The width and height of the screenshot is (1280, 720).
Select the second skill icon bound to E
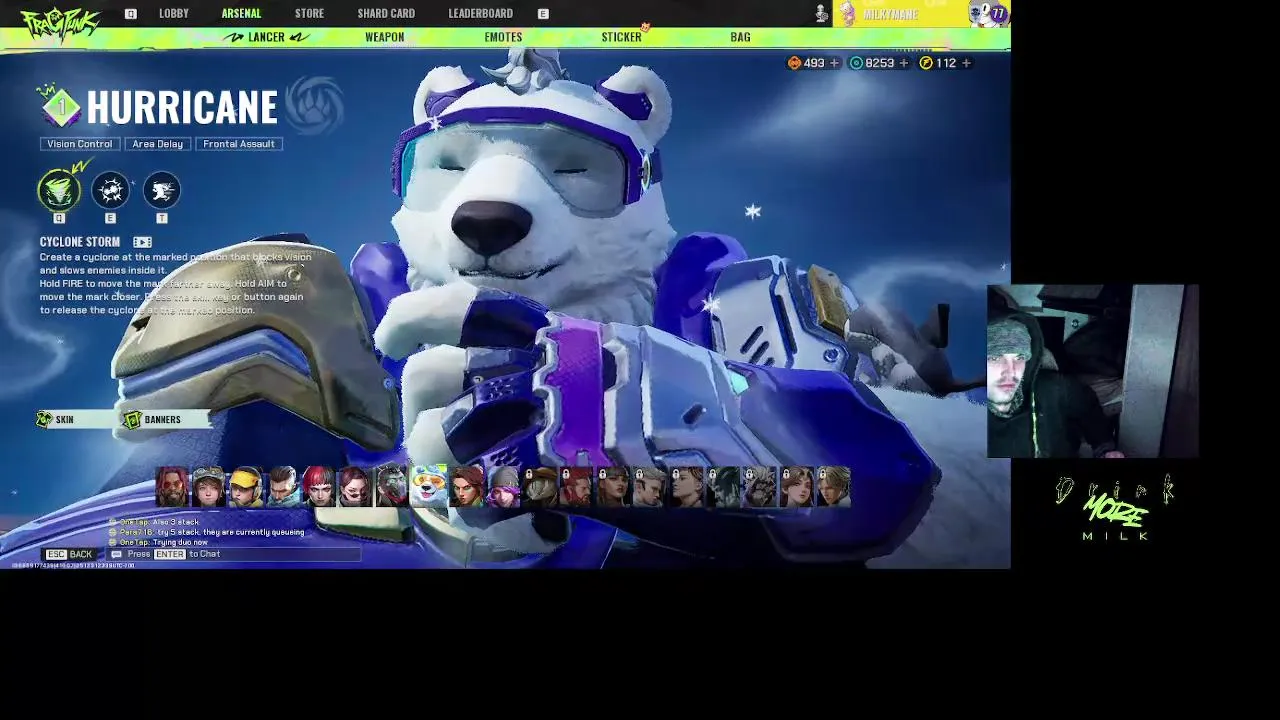(x=110, y=190)
